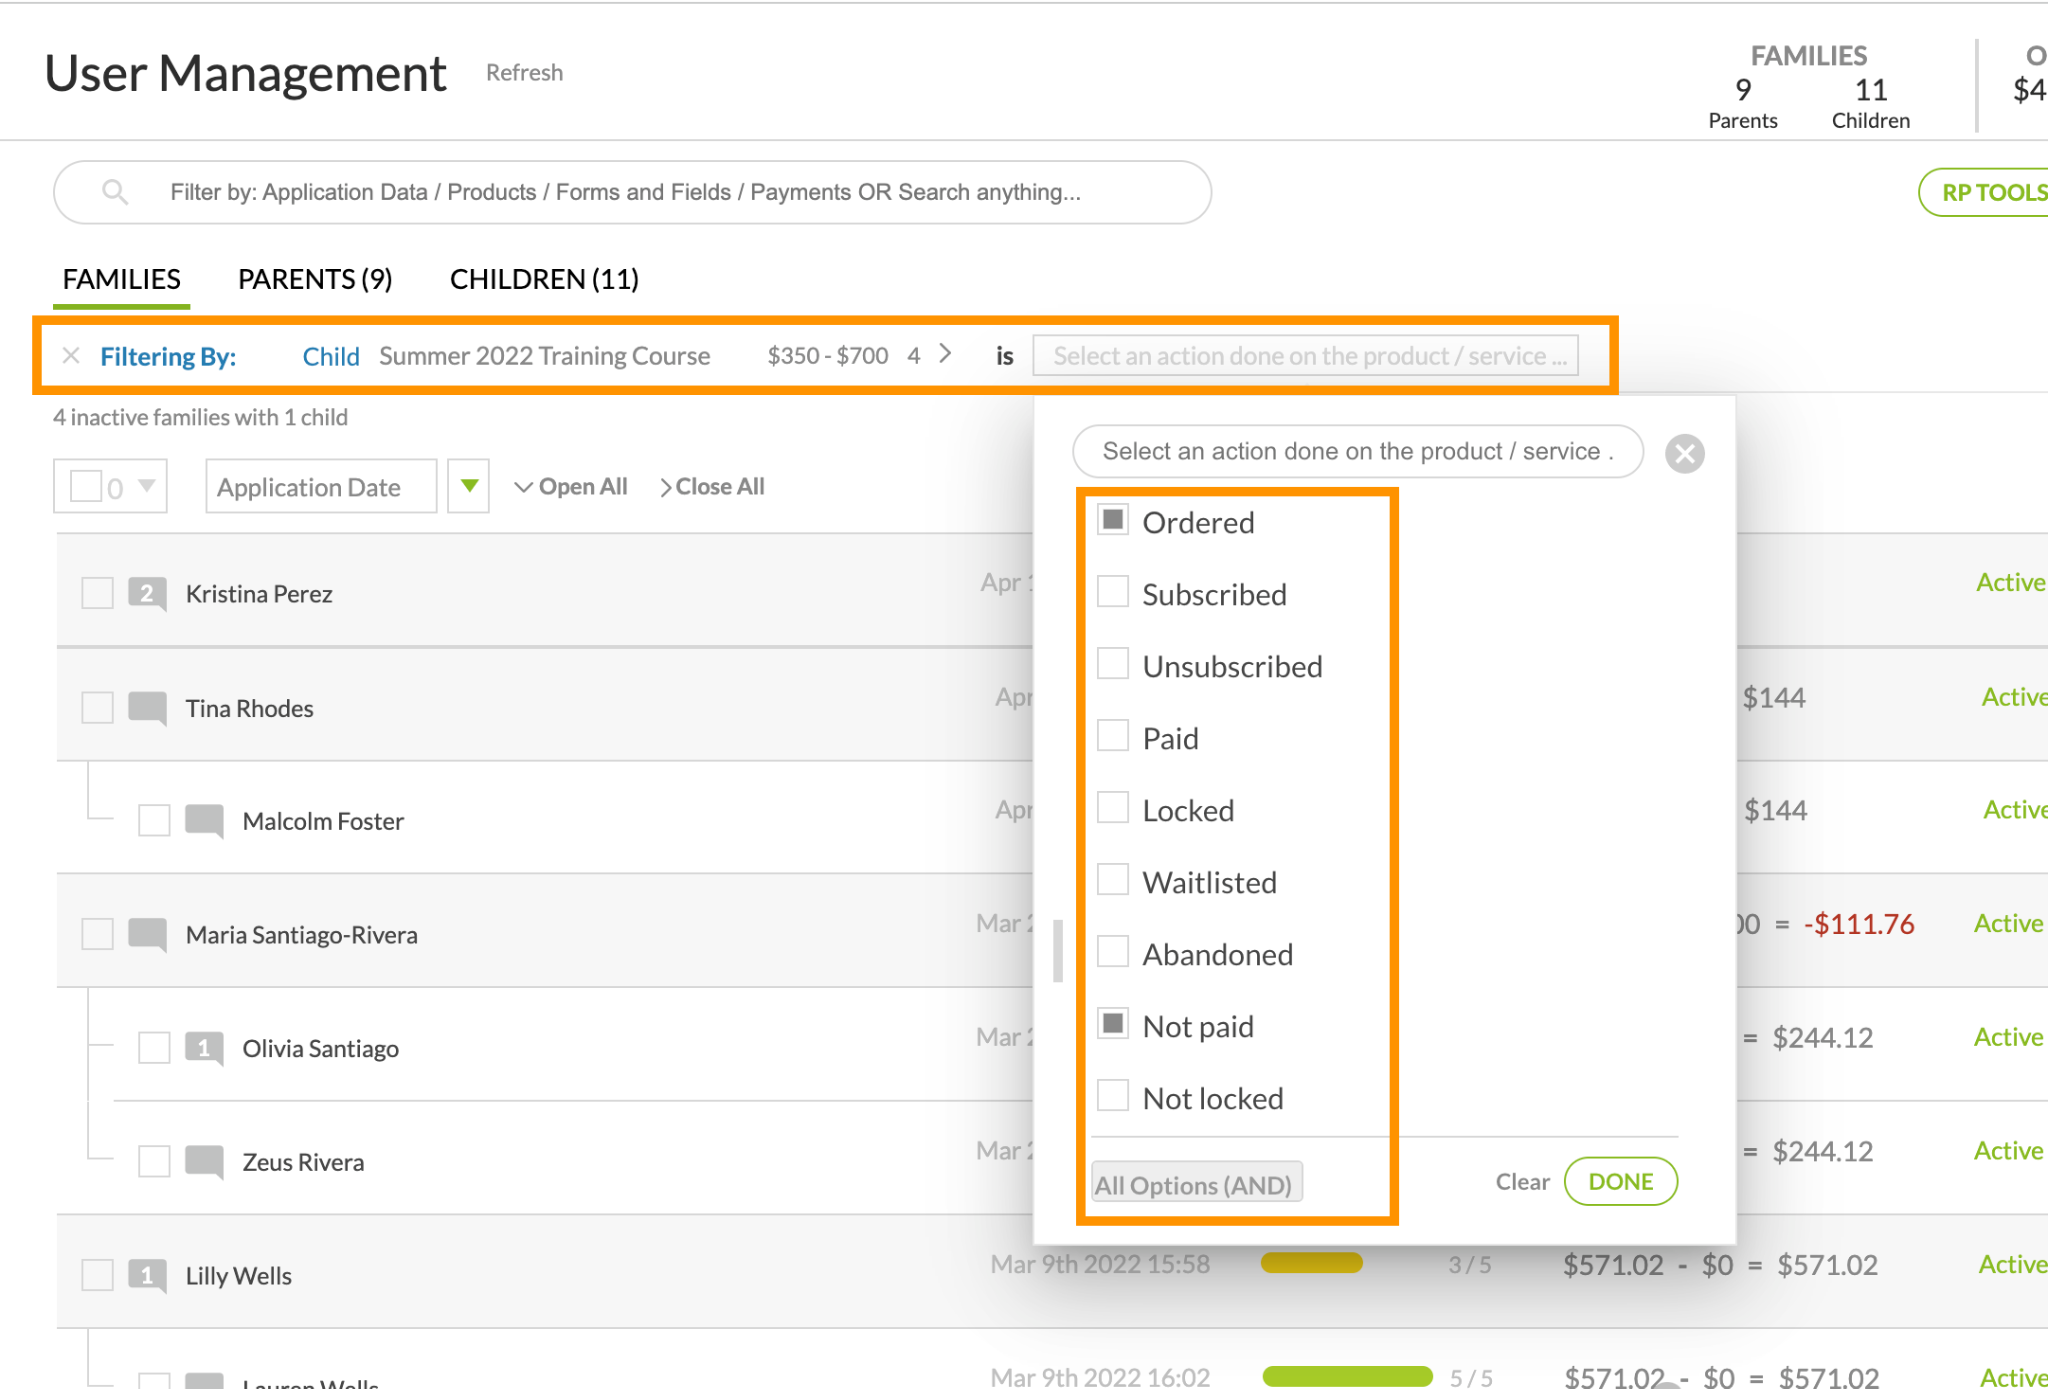This screenshot has height=1389, width=2048.
Task: Open the green sort direction dropdown
Action: click(469, 487)
